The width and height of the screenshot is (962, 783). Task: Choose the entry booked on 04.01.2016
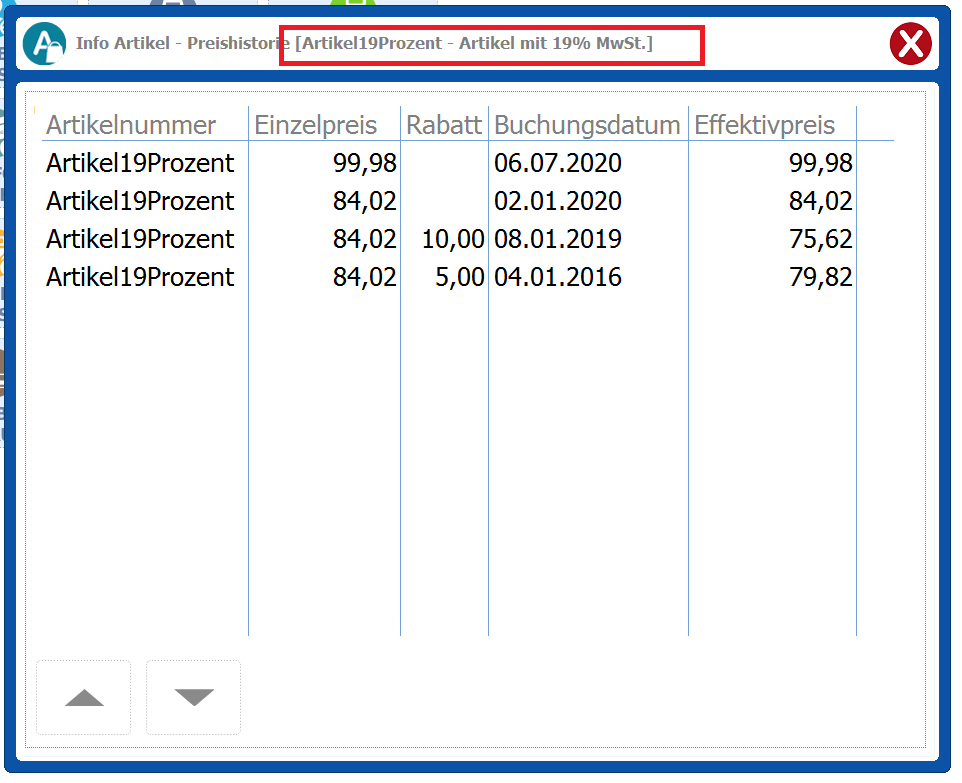tap(558, 277)
